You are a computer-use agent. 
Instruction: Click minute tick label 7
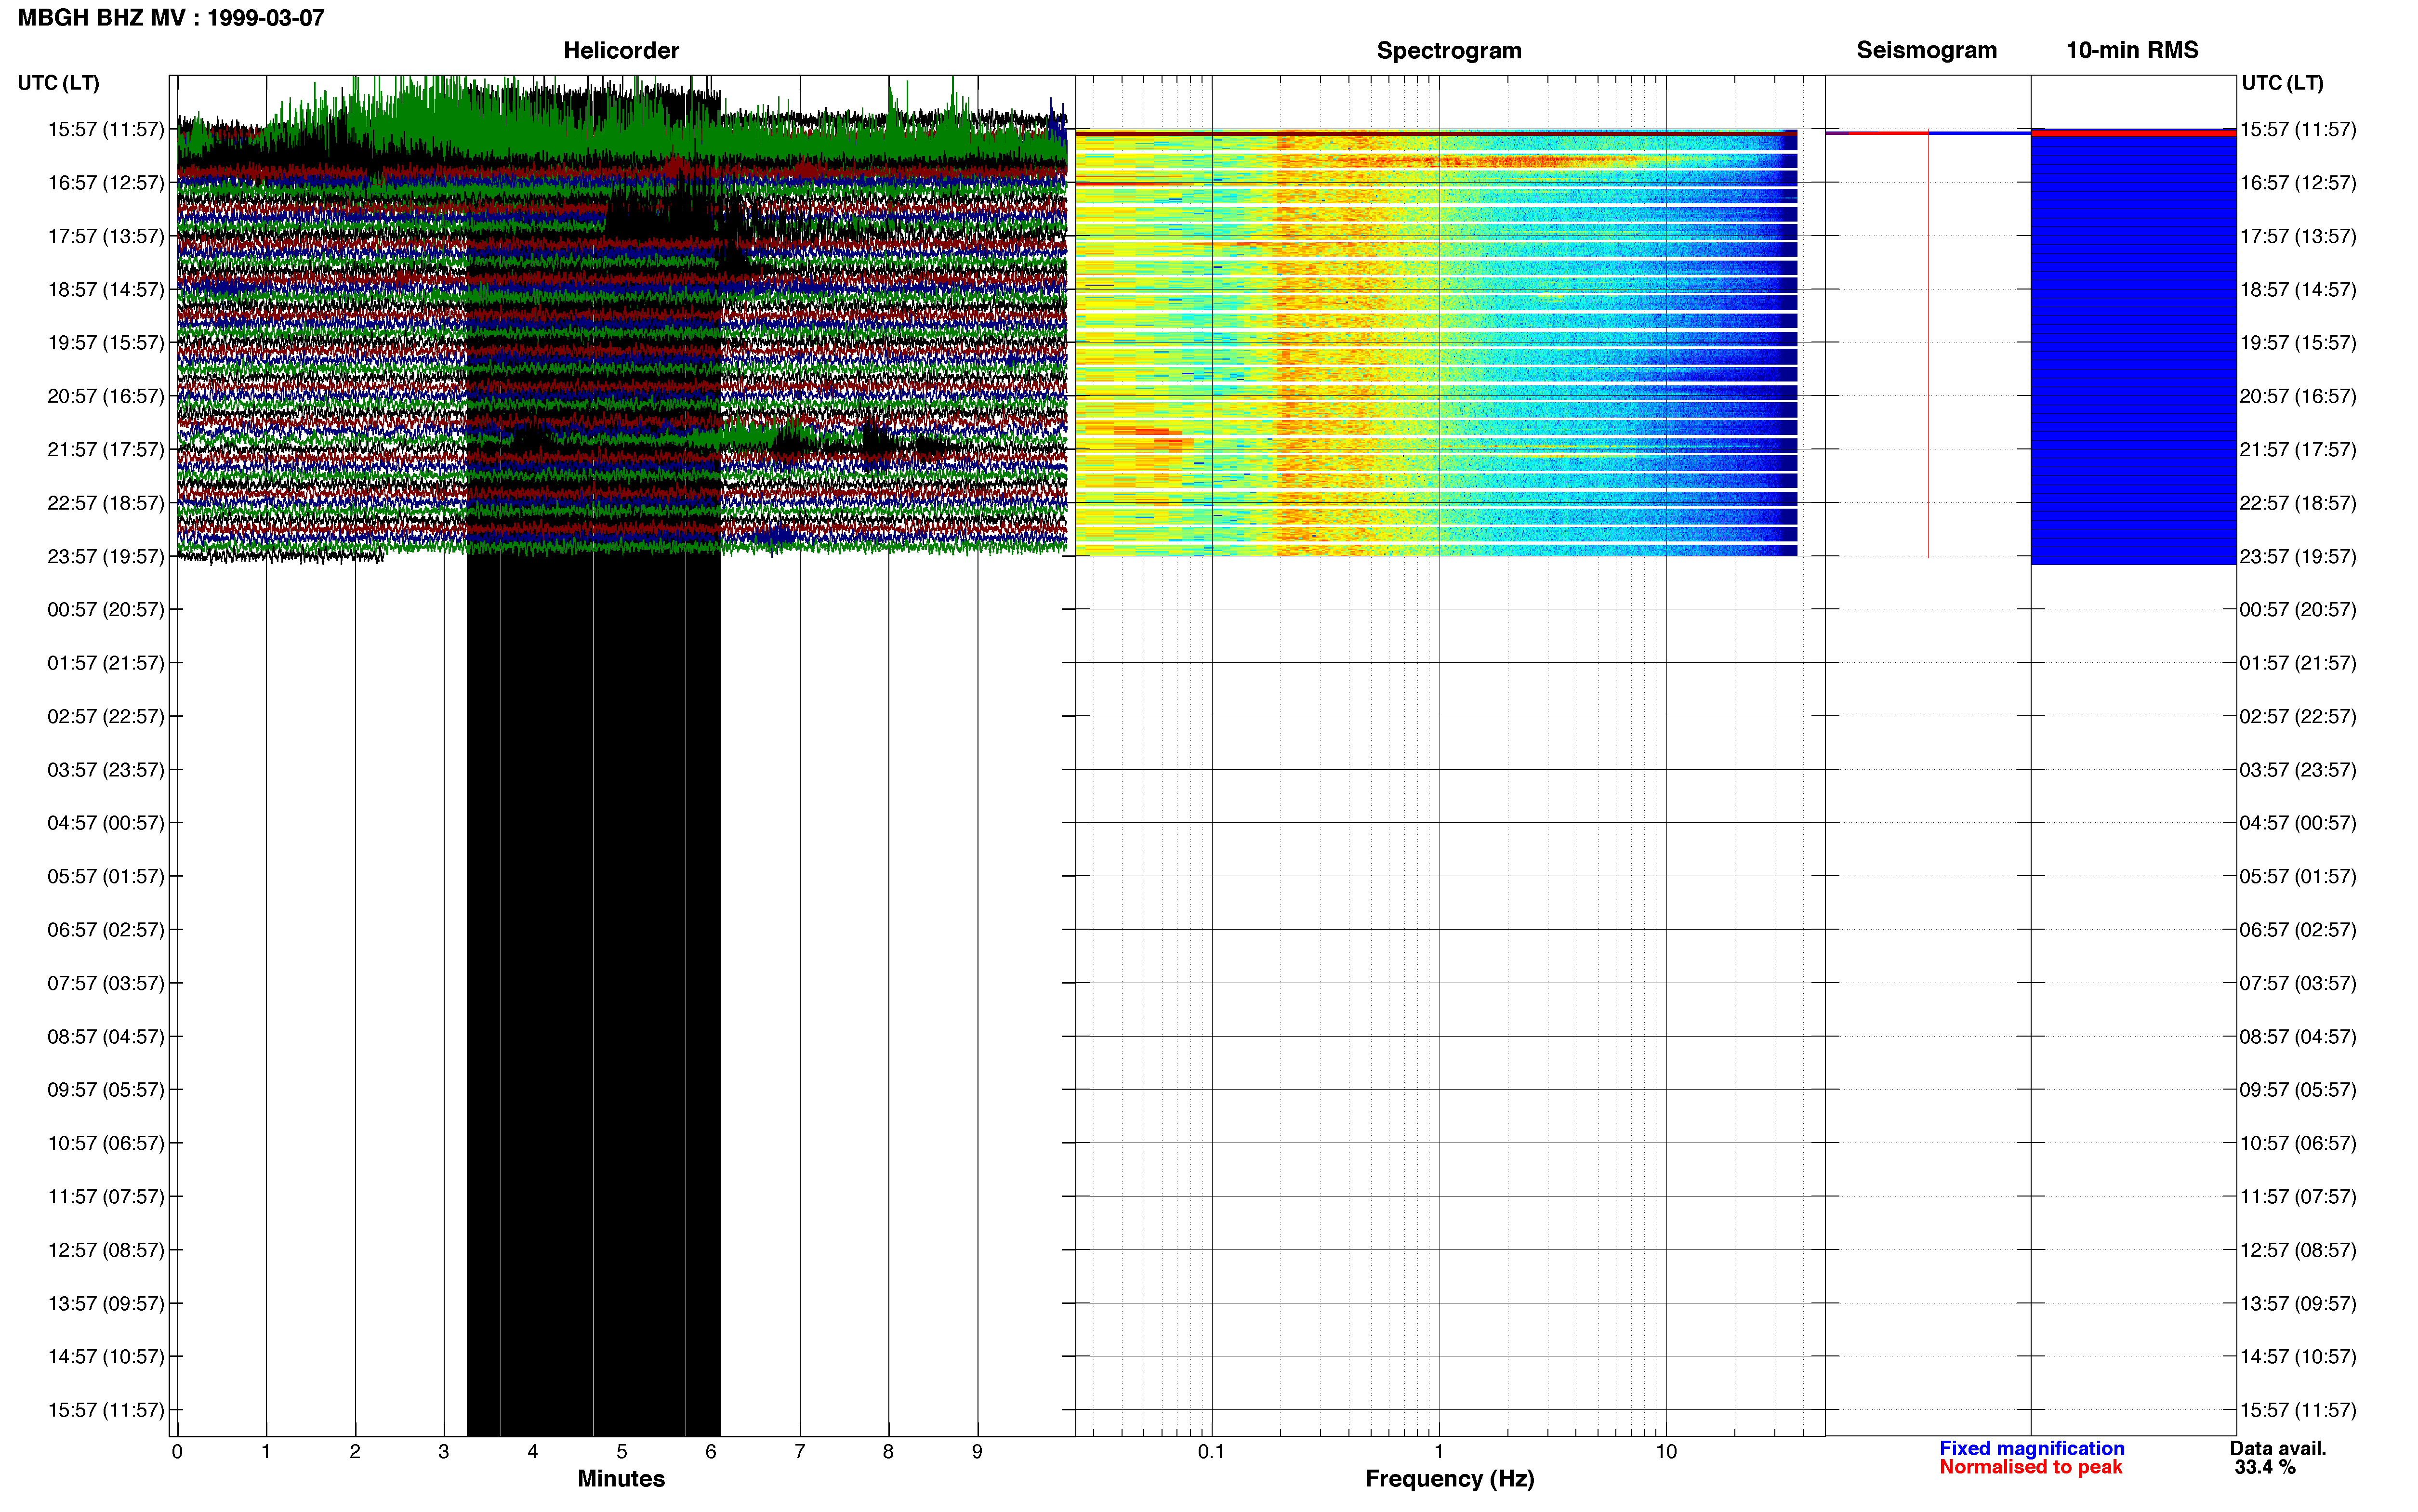(800, 1451)
